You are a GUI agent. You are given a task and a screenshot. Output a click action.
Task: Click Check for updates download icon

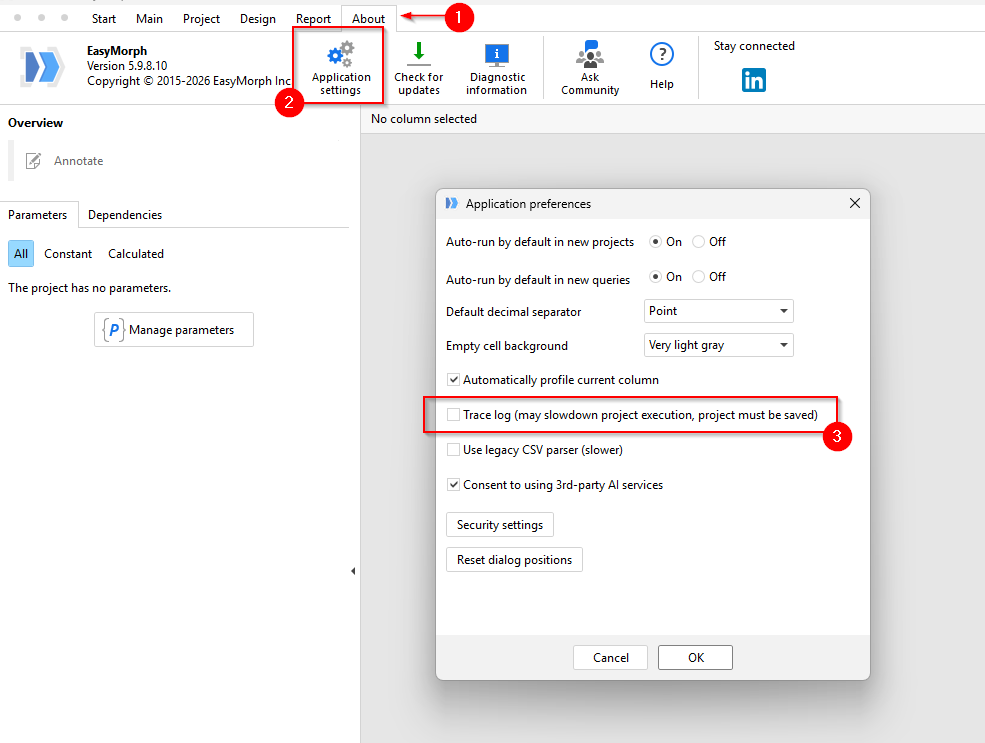(x=418, y=54)
